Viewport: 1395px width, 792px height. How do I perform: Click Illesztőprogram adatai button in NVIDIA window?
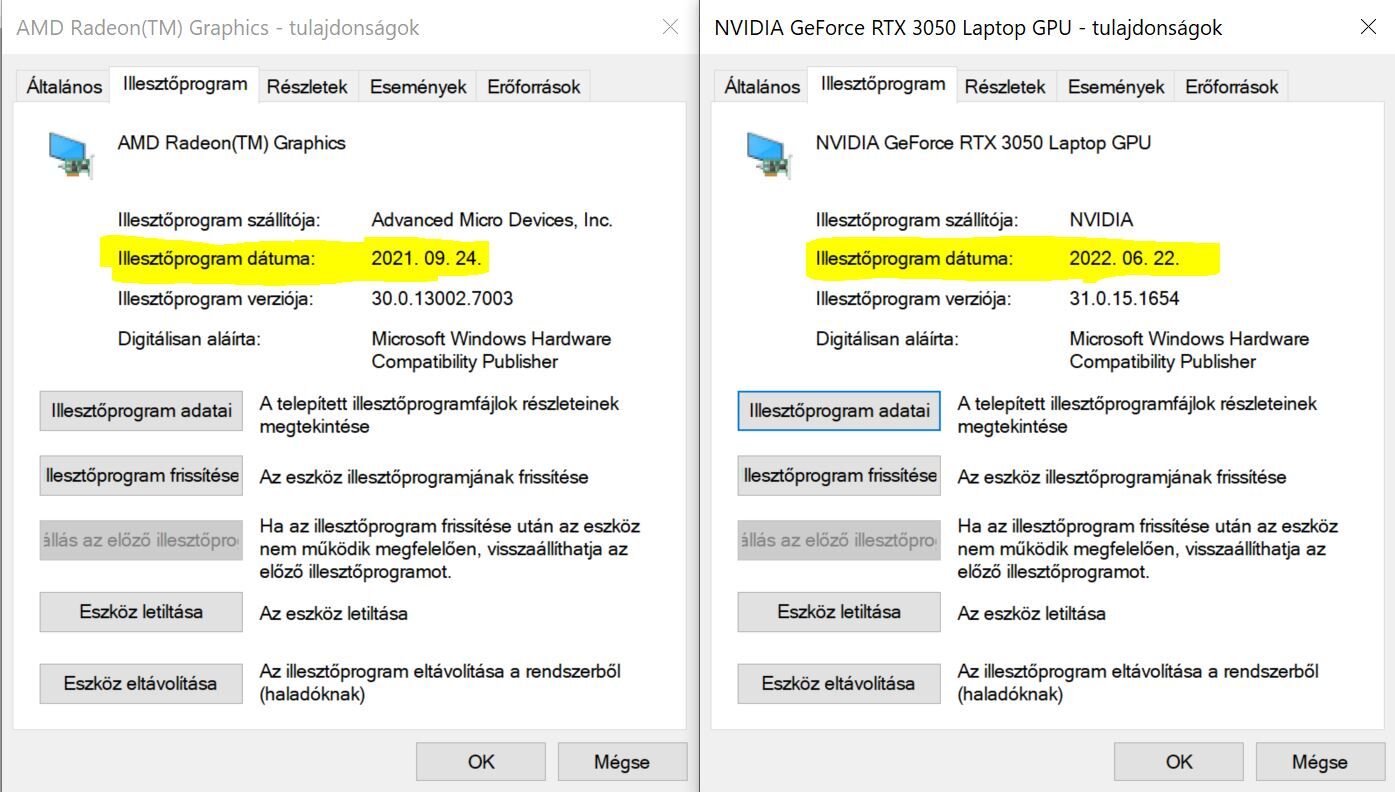click(x=839, y=411)
